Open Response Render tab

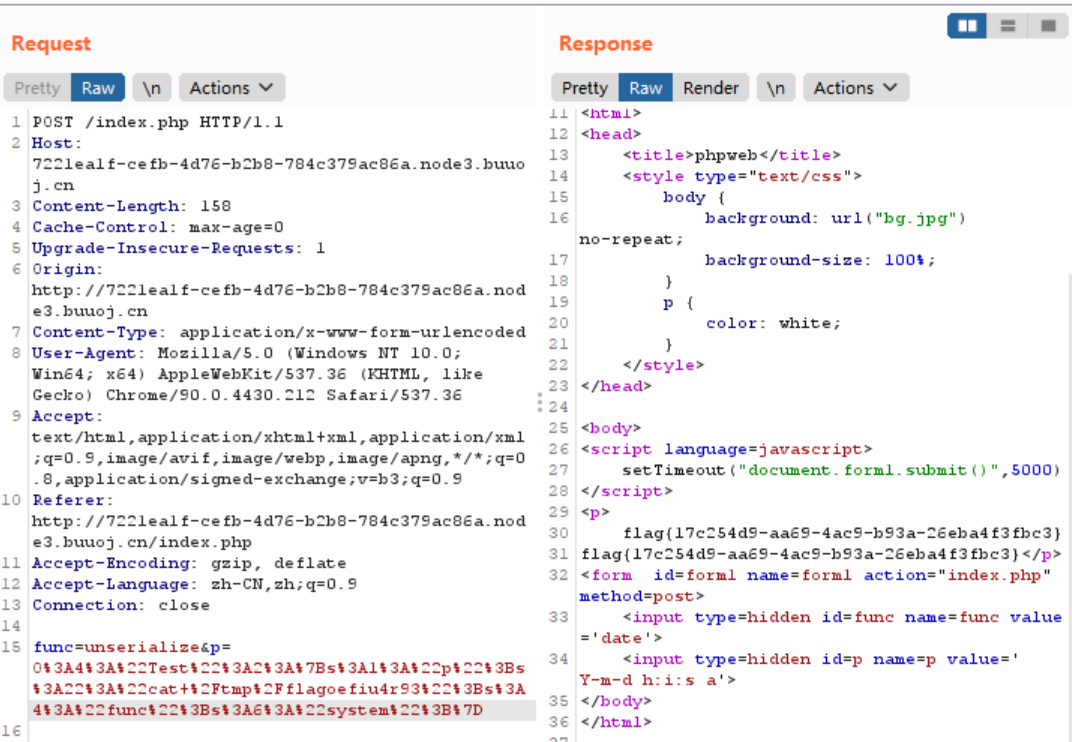click(711, 88)
